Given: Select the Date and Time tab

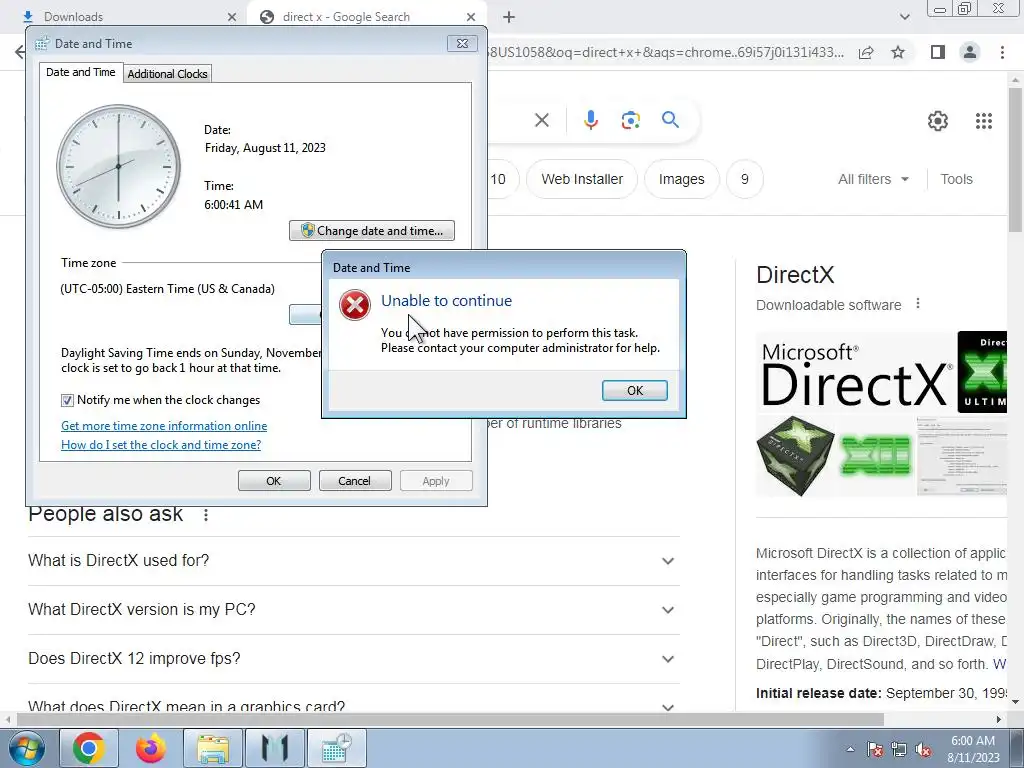Looking at the screenshot, I should point(80,72).
